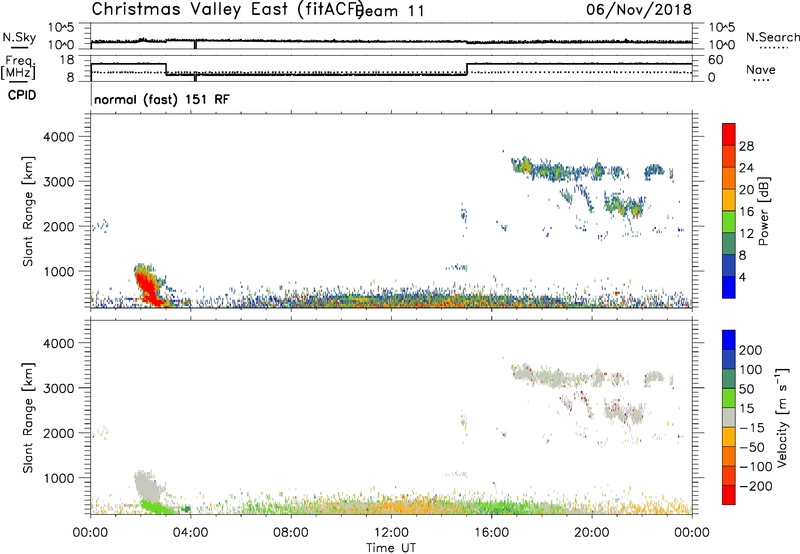
Task: Click the "04:00" time tick label
Action: pyautogui.click(x=190, y=533)
